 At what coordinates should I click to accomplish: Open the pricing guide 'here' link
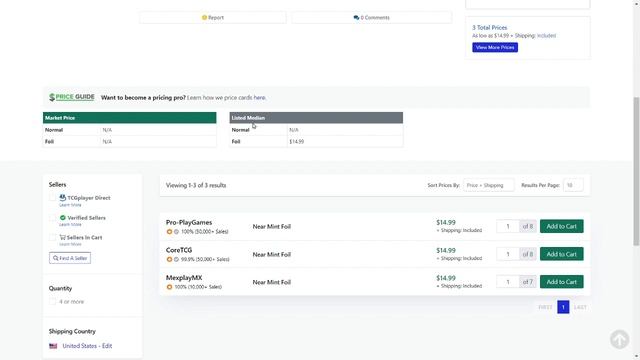click(x=259, y=98)
